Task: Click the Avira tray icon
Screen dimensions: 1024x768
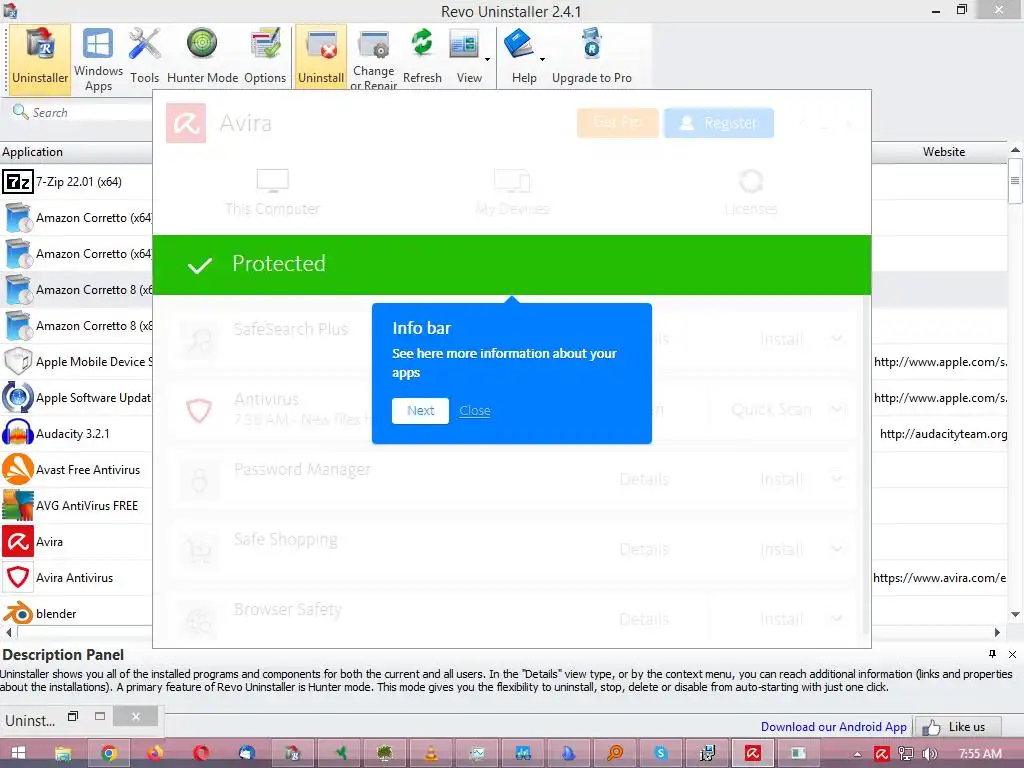Action: 882,754
